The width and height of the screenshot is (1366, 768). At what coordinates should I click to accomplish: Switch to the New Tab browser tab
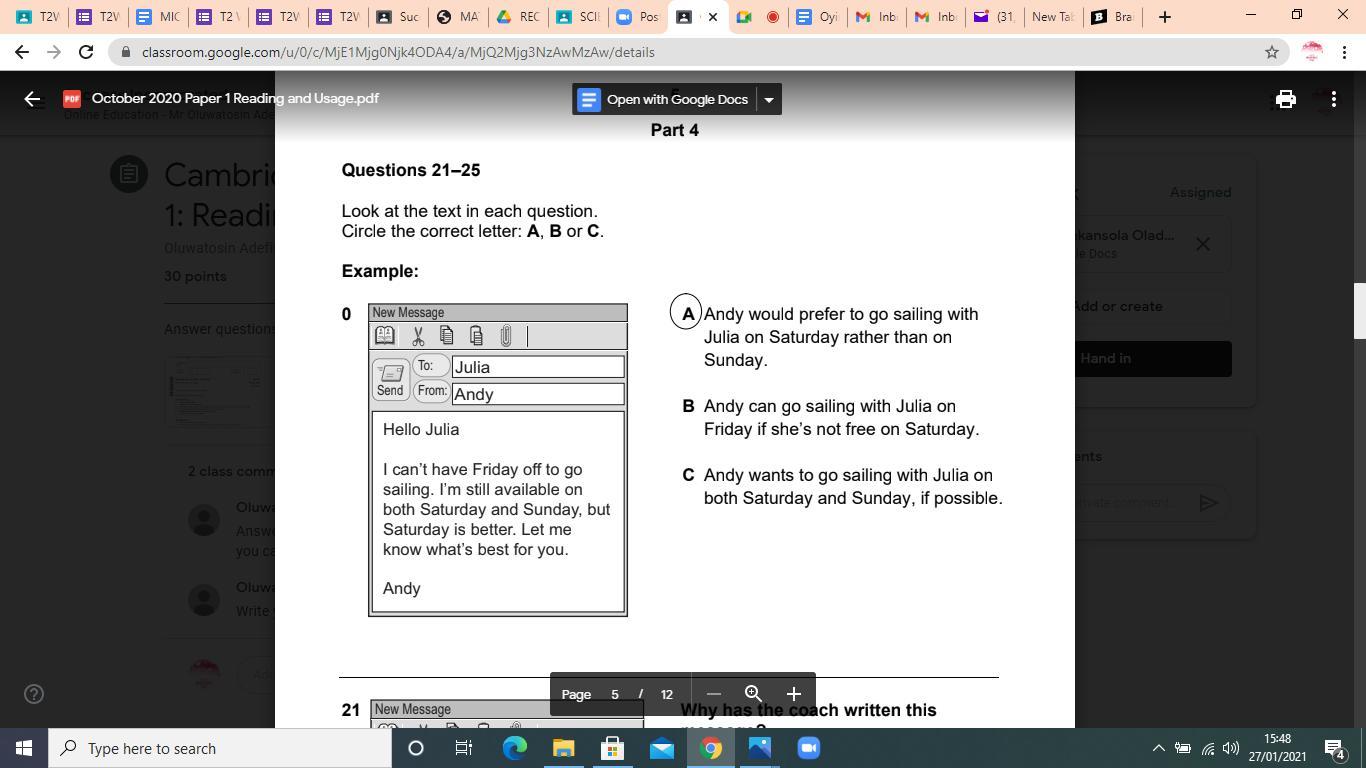tap(1052, 17)
